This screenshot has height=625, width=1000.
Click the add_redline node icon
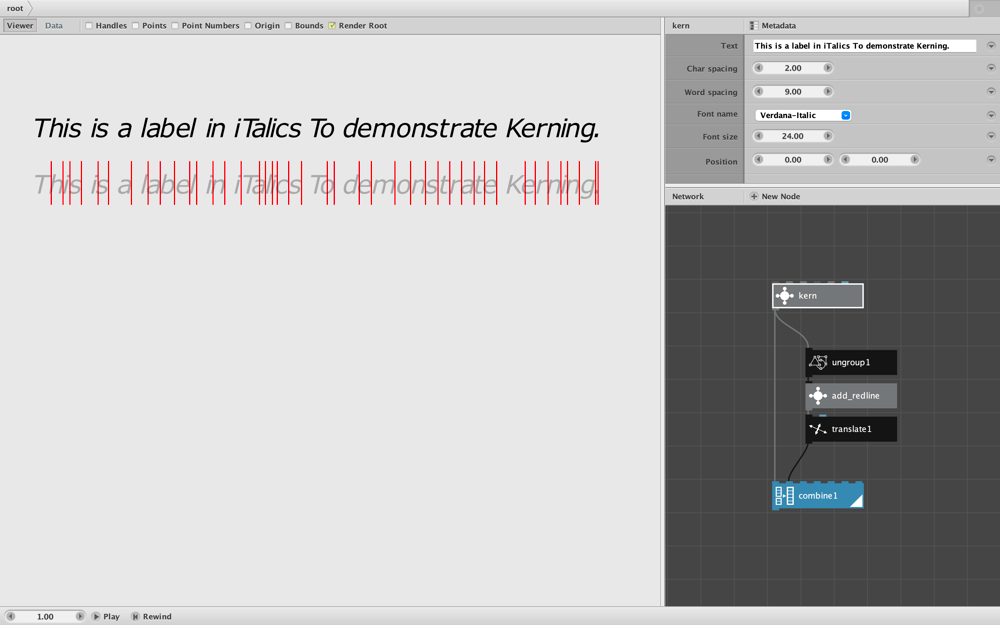click(x=818, y=395)
